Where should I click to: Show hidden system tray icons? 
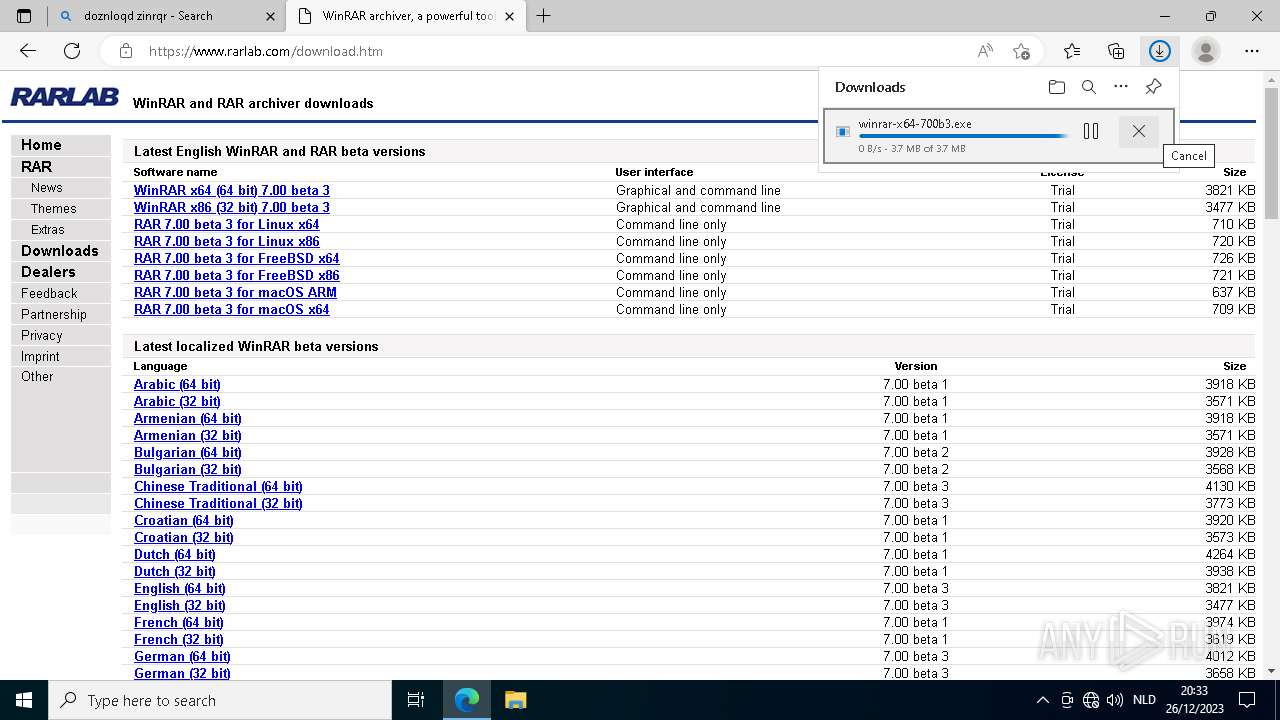pyautogui.click(x=1042, y=700)
